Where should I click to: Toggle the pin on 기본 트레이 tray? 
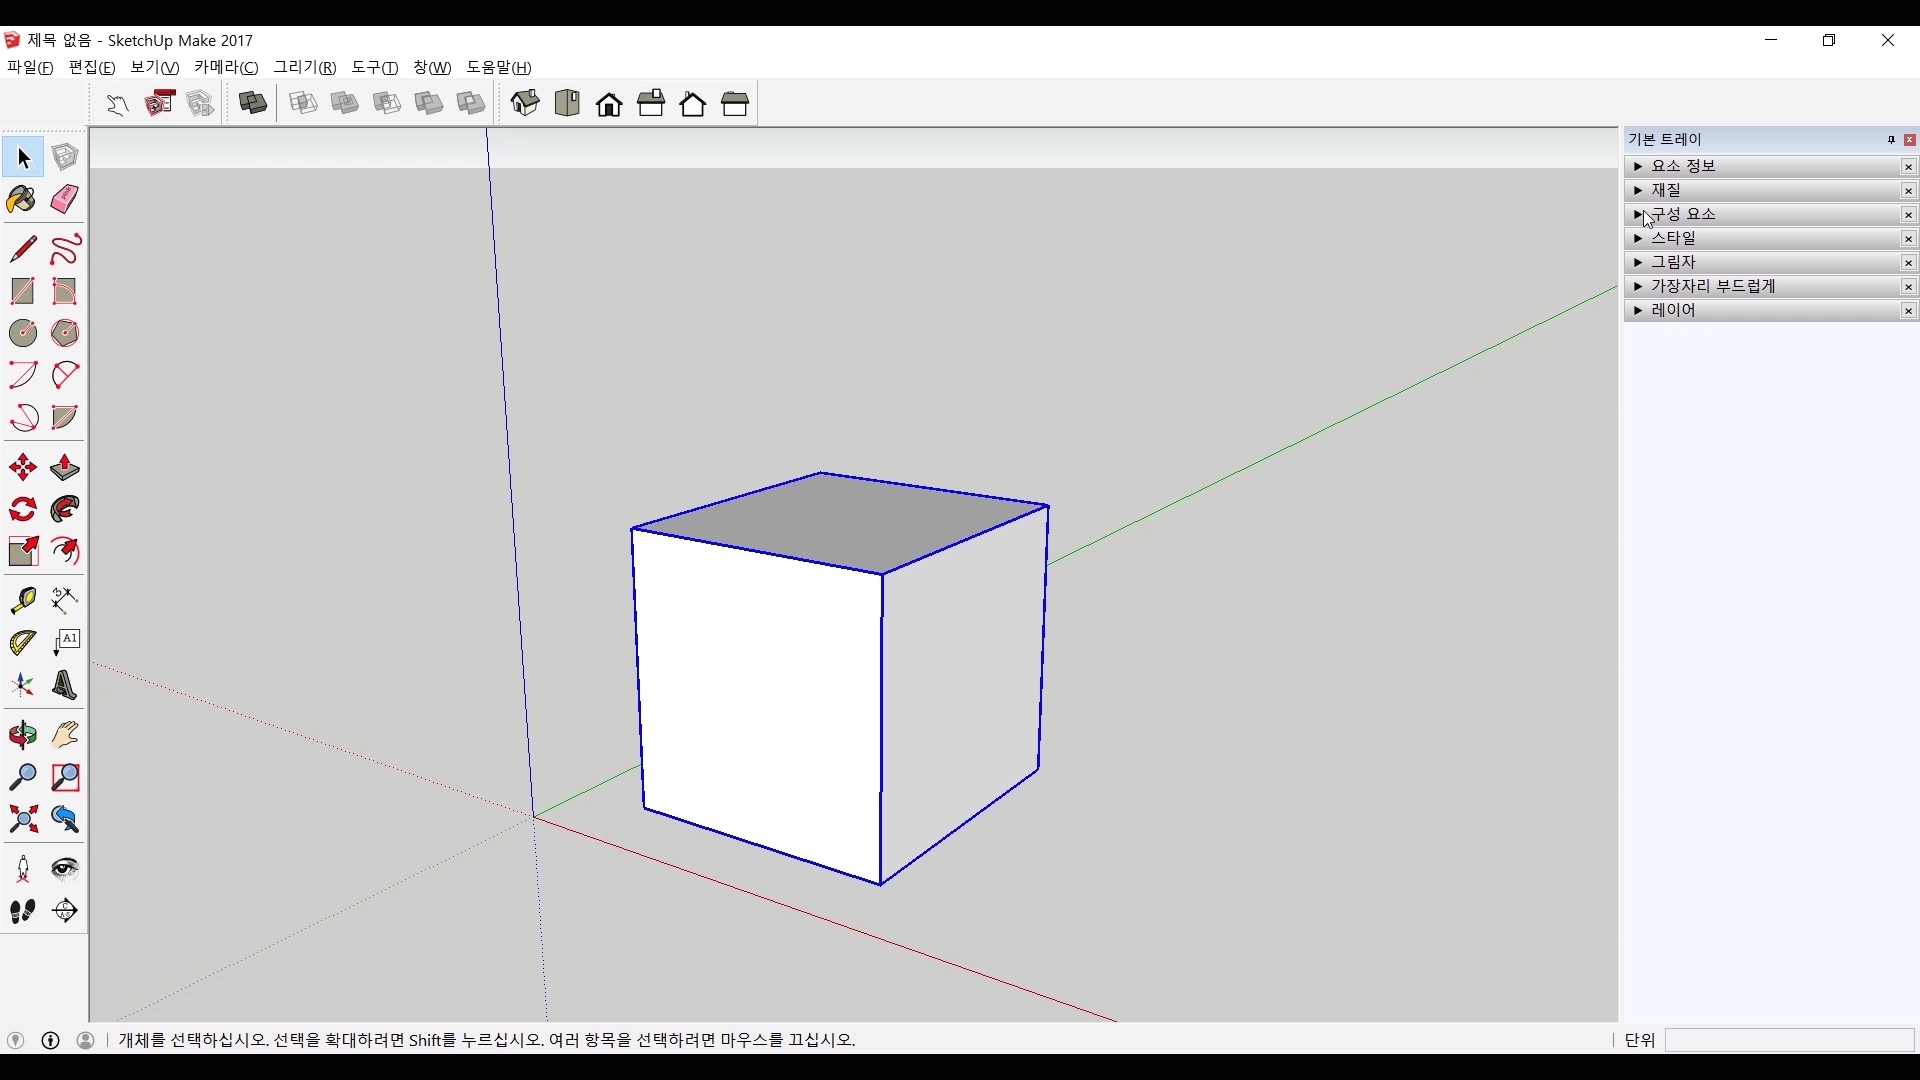pos(1891,140)
